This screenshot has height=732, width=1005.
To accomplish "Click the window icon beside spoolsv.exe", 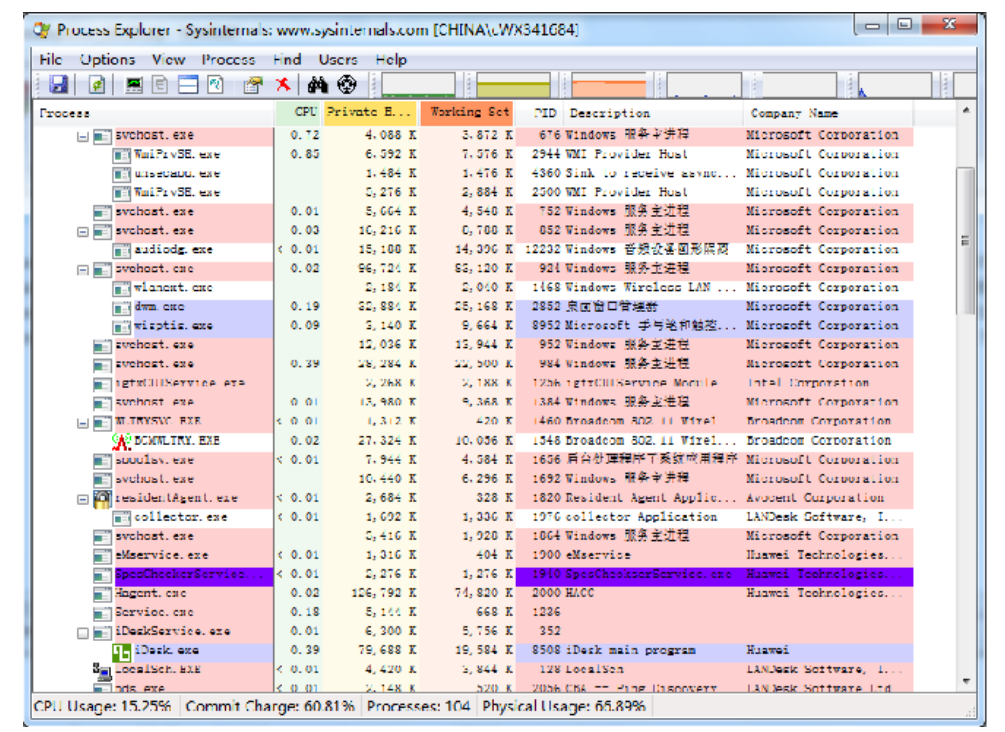I will 102,461.
